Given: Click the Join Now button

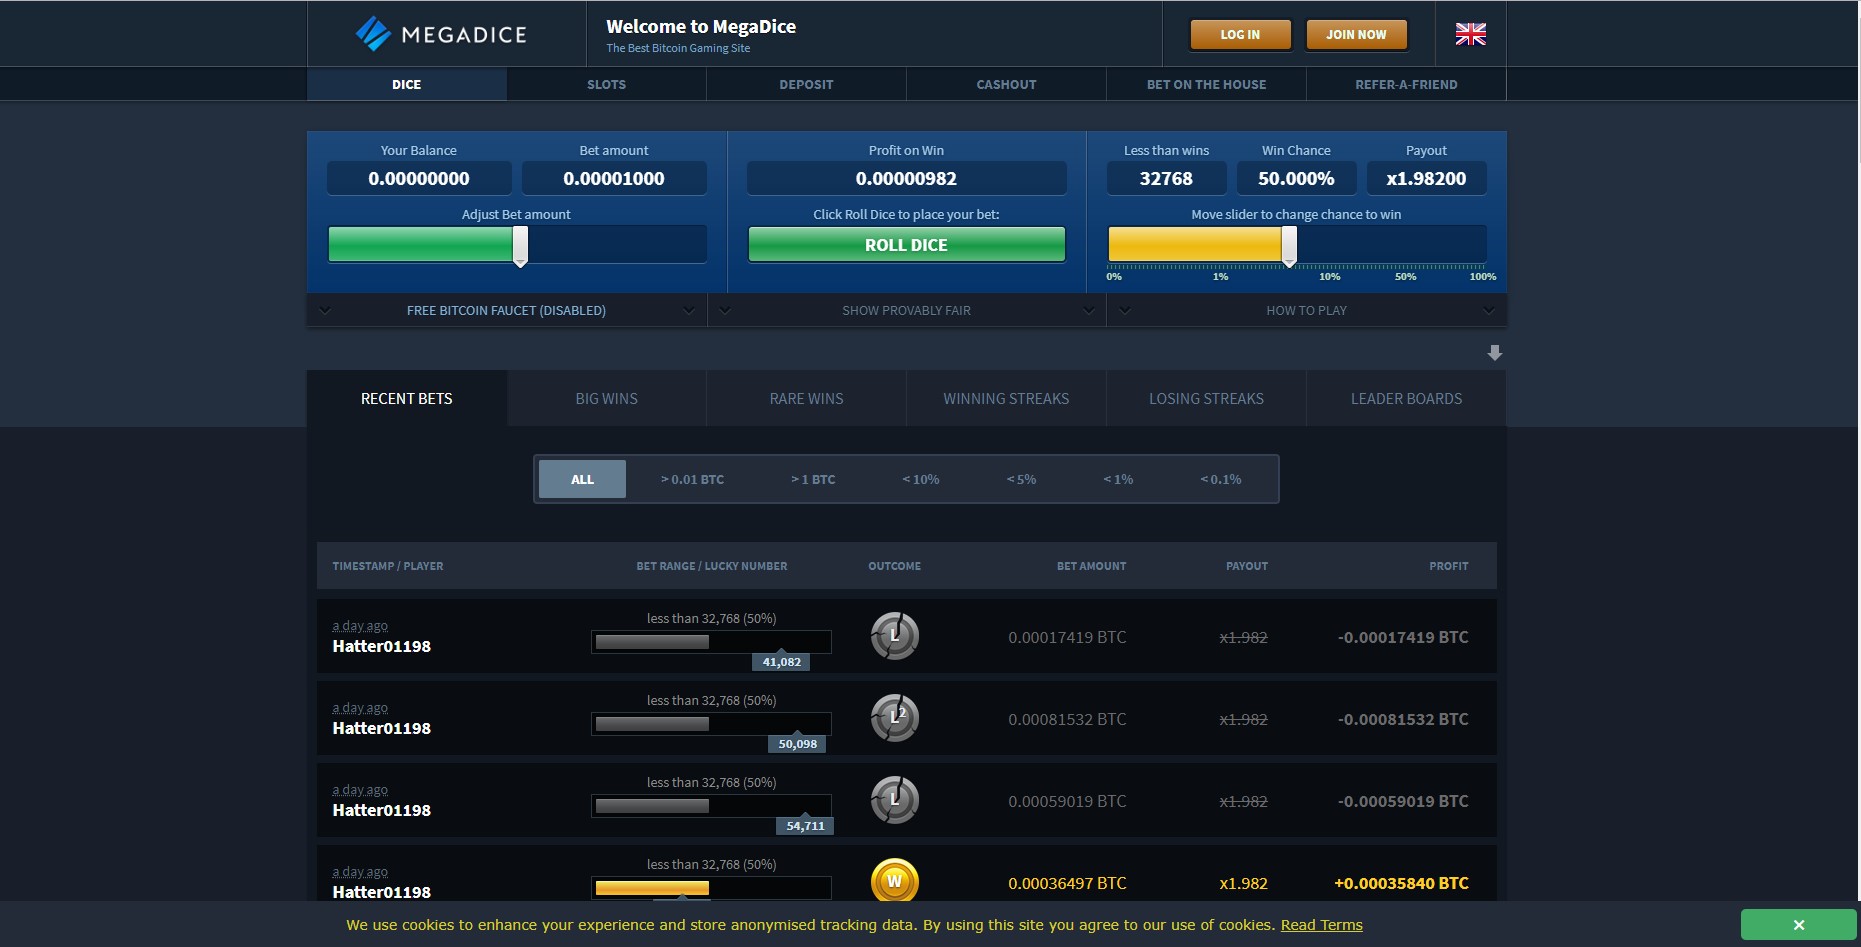Looking at the screenshot, I should pos(1356,35).
